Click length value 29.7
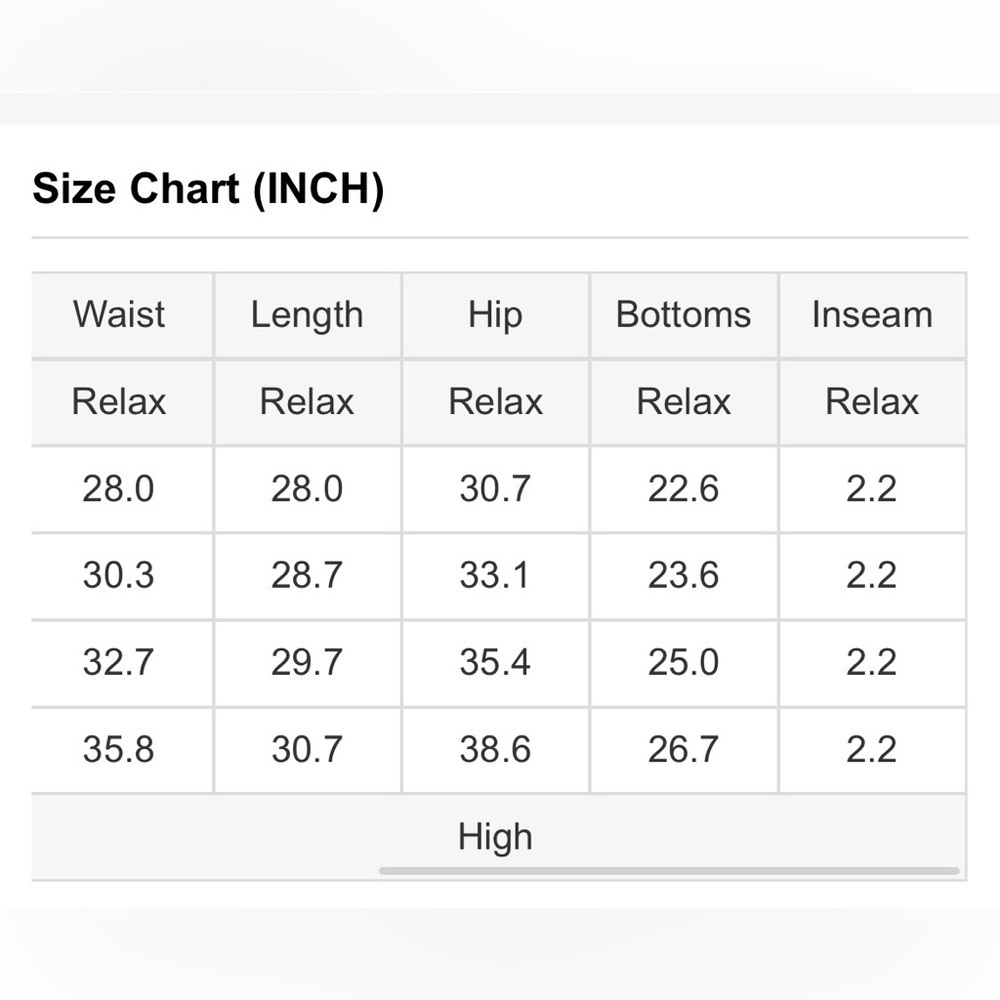This screenshot has height=1000, width=1000. tap(307, 662)
